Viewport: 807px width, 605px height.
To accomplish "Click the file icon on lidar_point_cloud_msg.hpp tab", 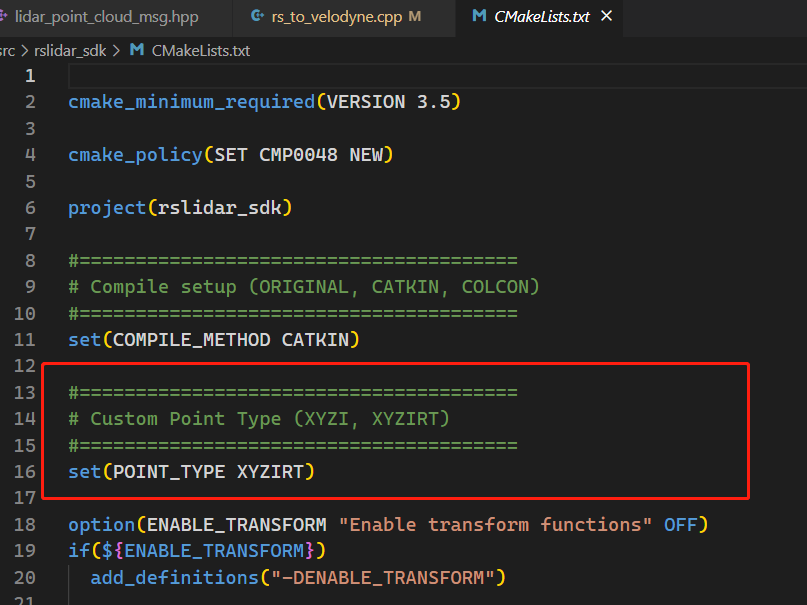I will point(4,17).
